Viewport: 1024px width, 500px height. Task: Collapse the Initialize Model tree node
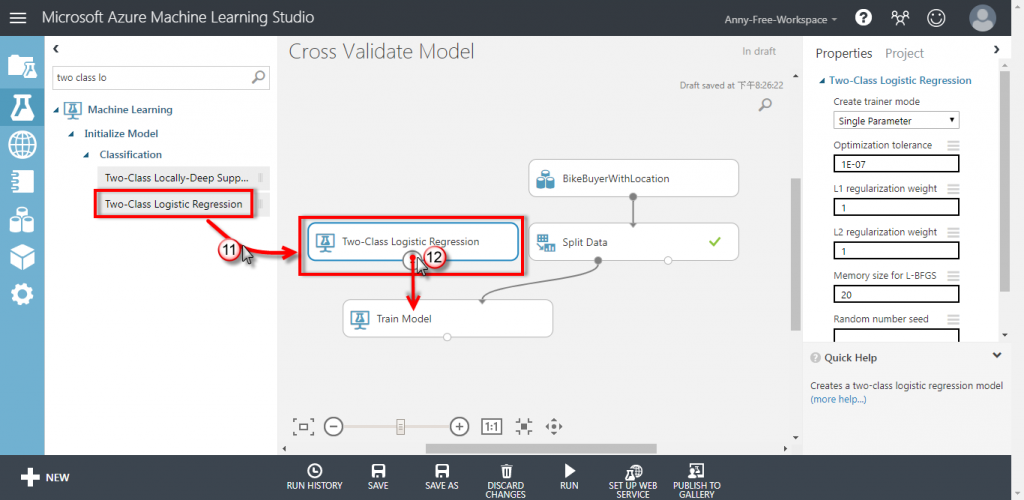(71, 133)
